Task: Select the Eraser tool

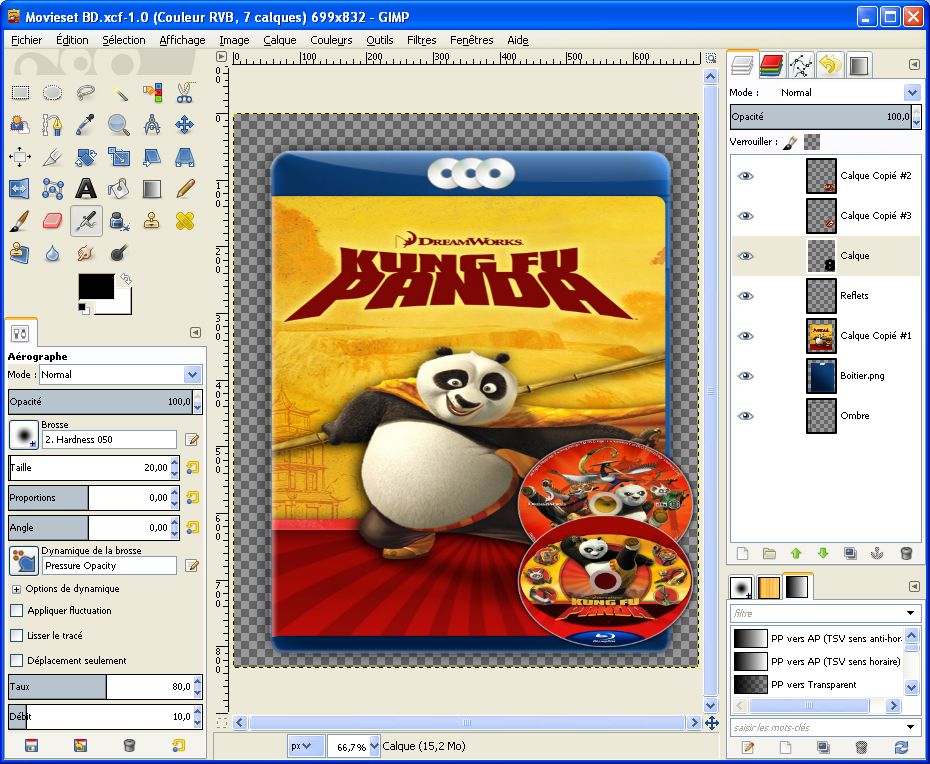Action: [x=53, y=221]
